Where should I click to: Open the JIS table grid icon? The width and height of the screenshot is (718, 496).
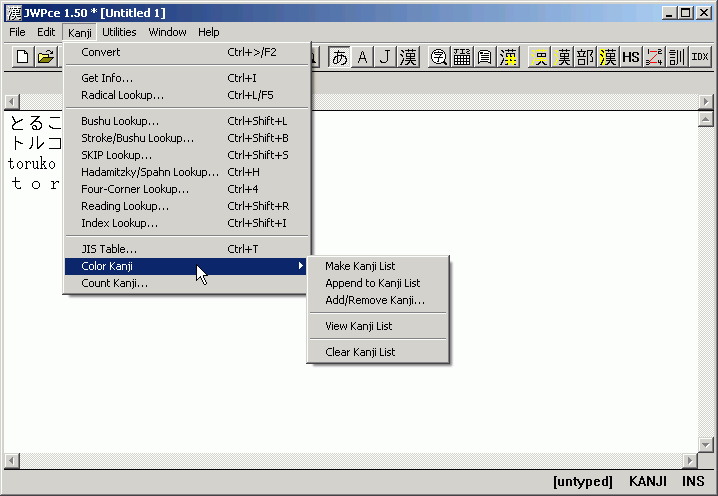click(x=462, y=57)
